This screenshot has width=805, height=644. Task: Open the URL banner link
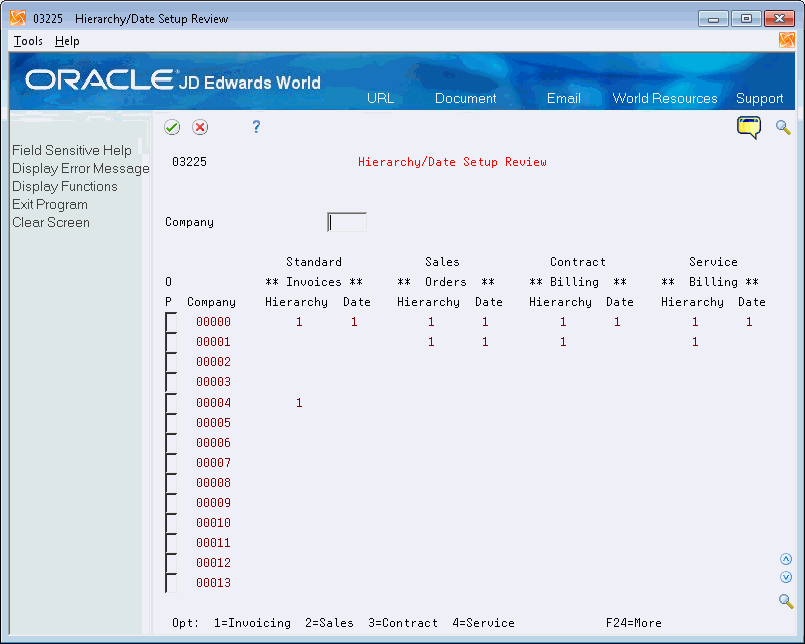(380, 98)
